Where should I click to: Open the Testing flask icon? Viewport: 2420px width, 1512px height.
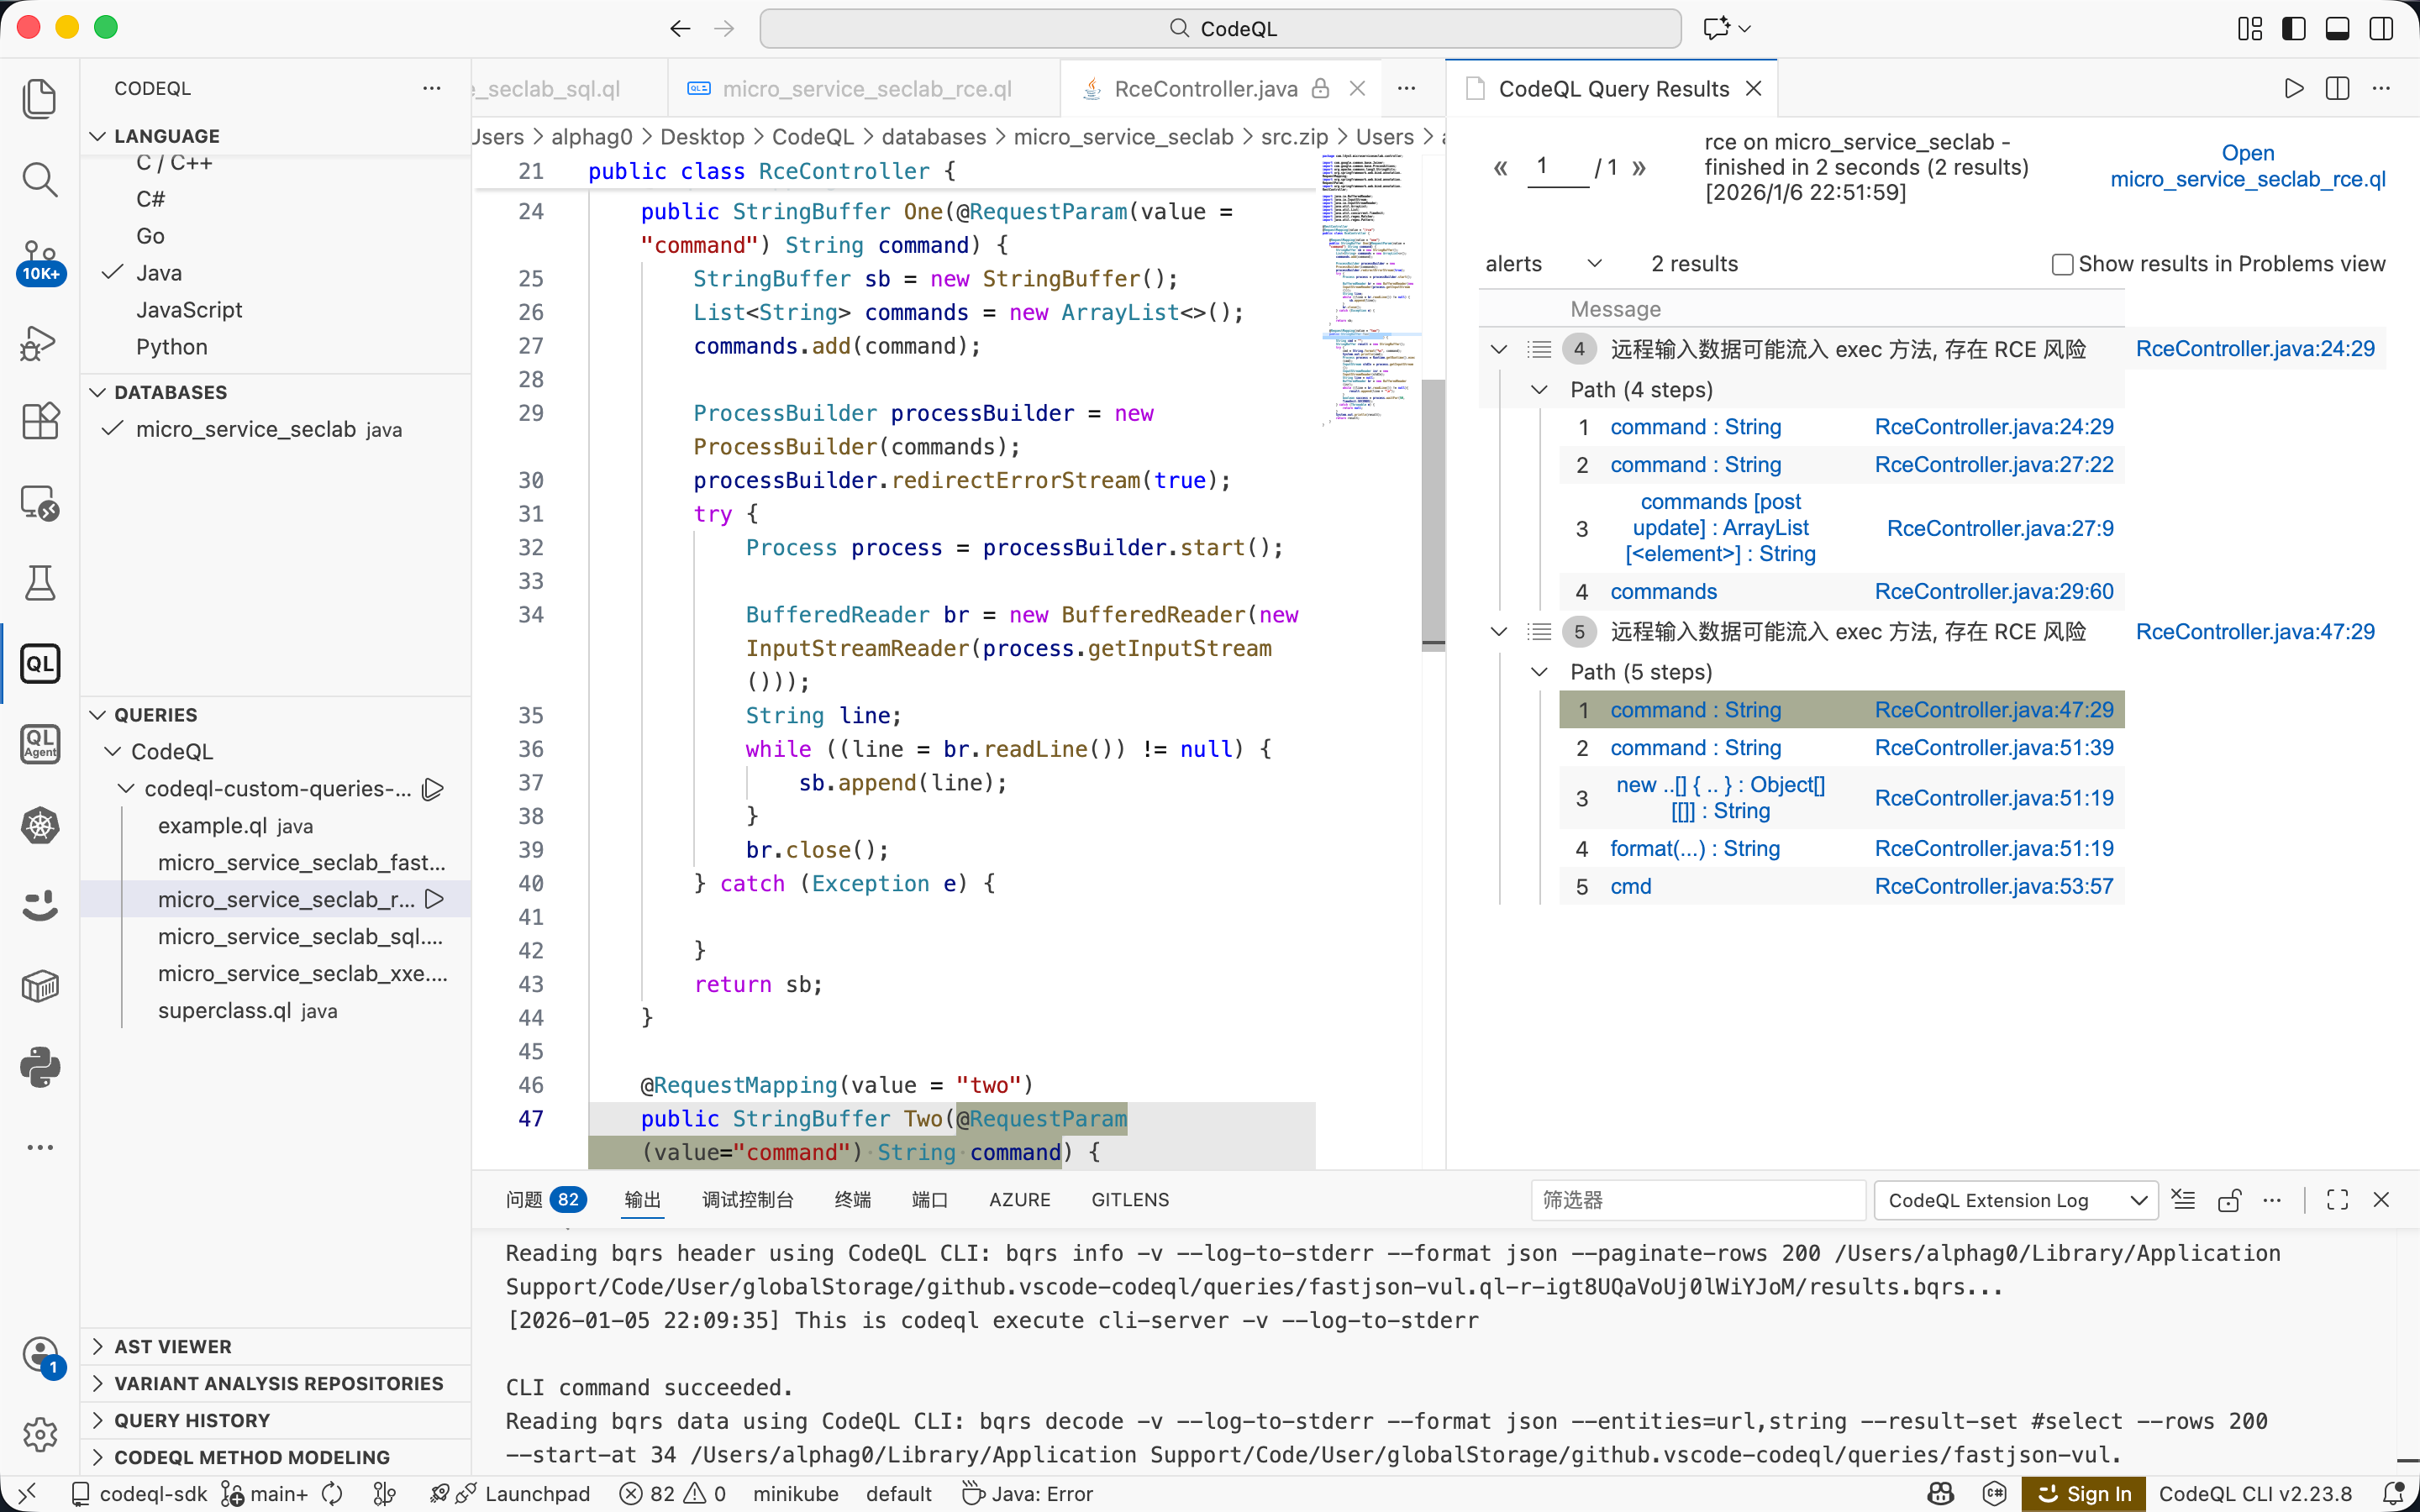(x=40, y=583)
